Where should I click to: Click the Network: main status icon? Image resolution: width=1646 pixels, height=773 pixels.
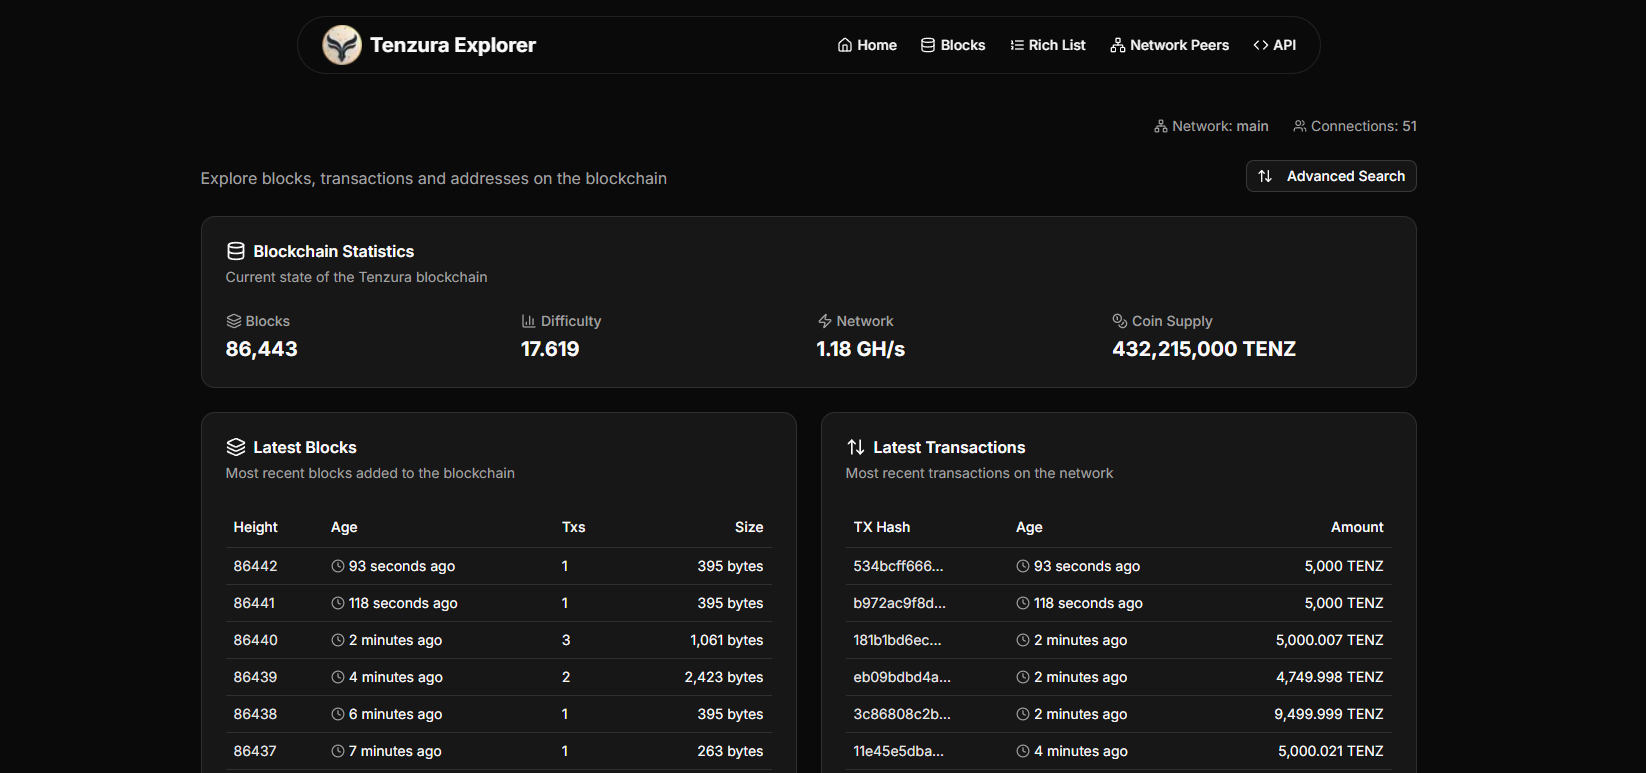click(x=1161, y=126)
